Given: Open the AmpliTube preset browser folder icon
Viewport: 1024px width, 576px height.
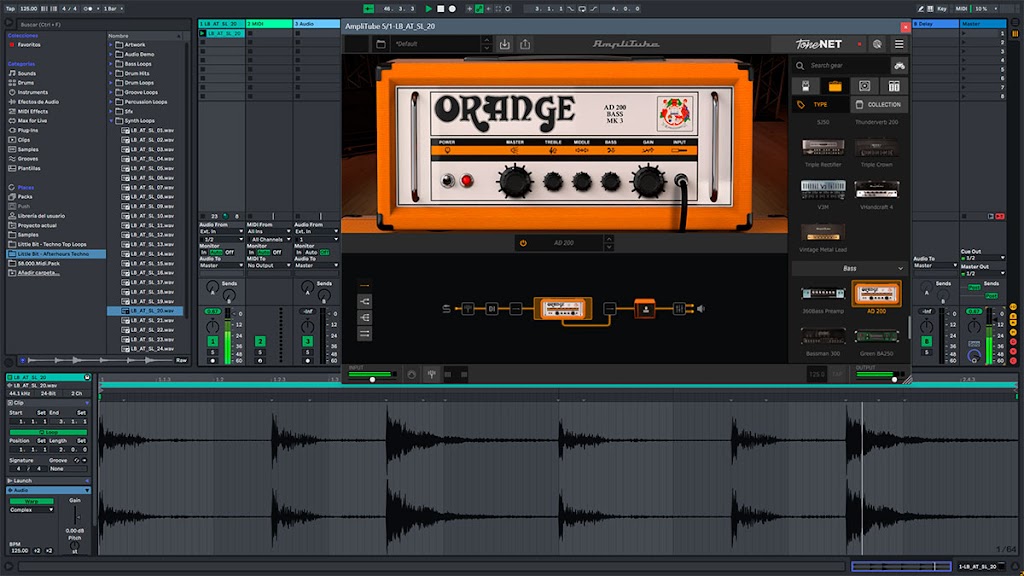Looking at the screenshot, I should point(381,44).
